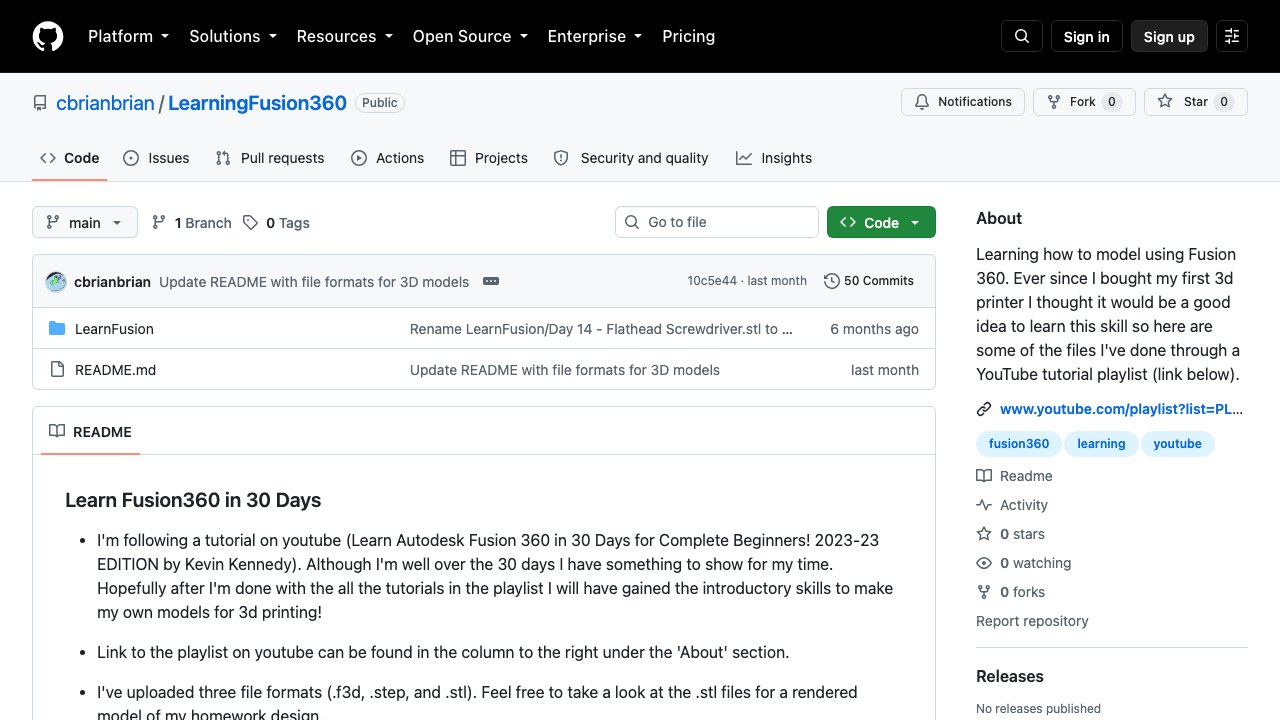
Task: Open the Platform dropdown menu
Action: pos(128,36)
